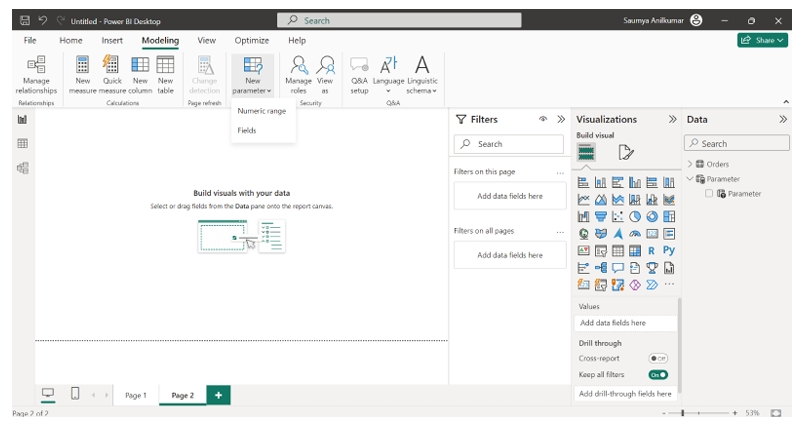Check the Parameter field checkbox
The image size is (812, 429).
(x=708, y=194)
